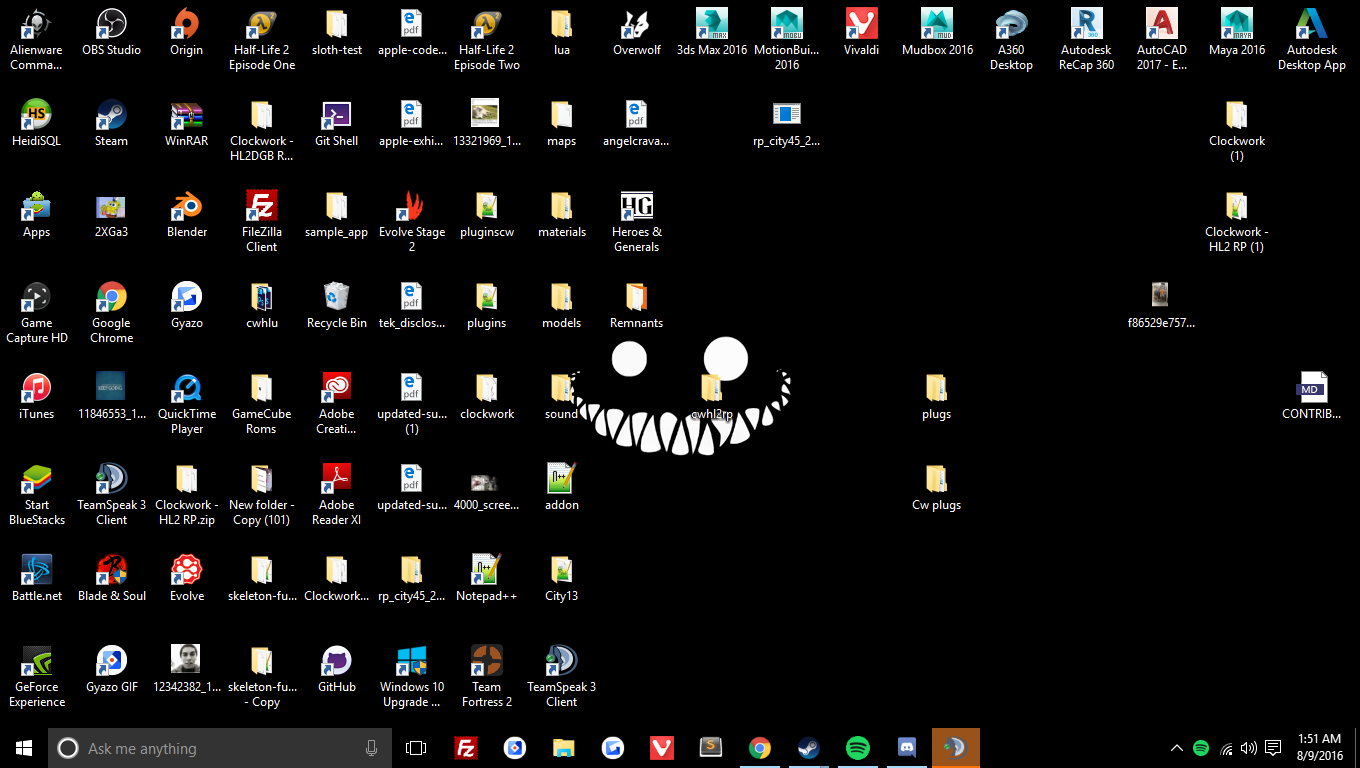1360x768 pixels.
Task: Click the GeForce Experience icon
Action: [x=36, y=676]
